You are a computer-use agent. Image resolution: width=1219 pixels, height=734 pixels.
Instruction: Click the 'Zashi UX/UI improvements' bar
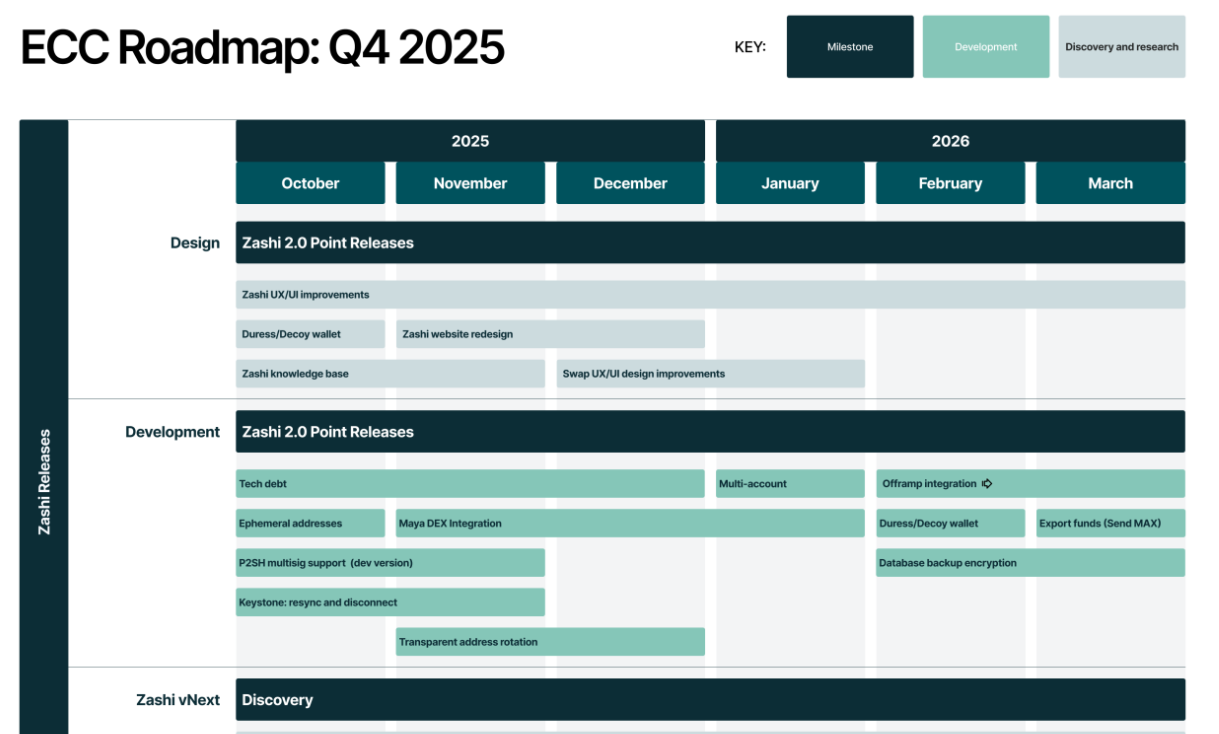point(710,295)
